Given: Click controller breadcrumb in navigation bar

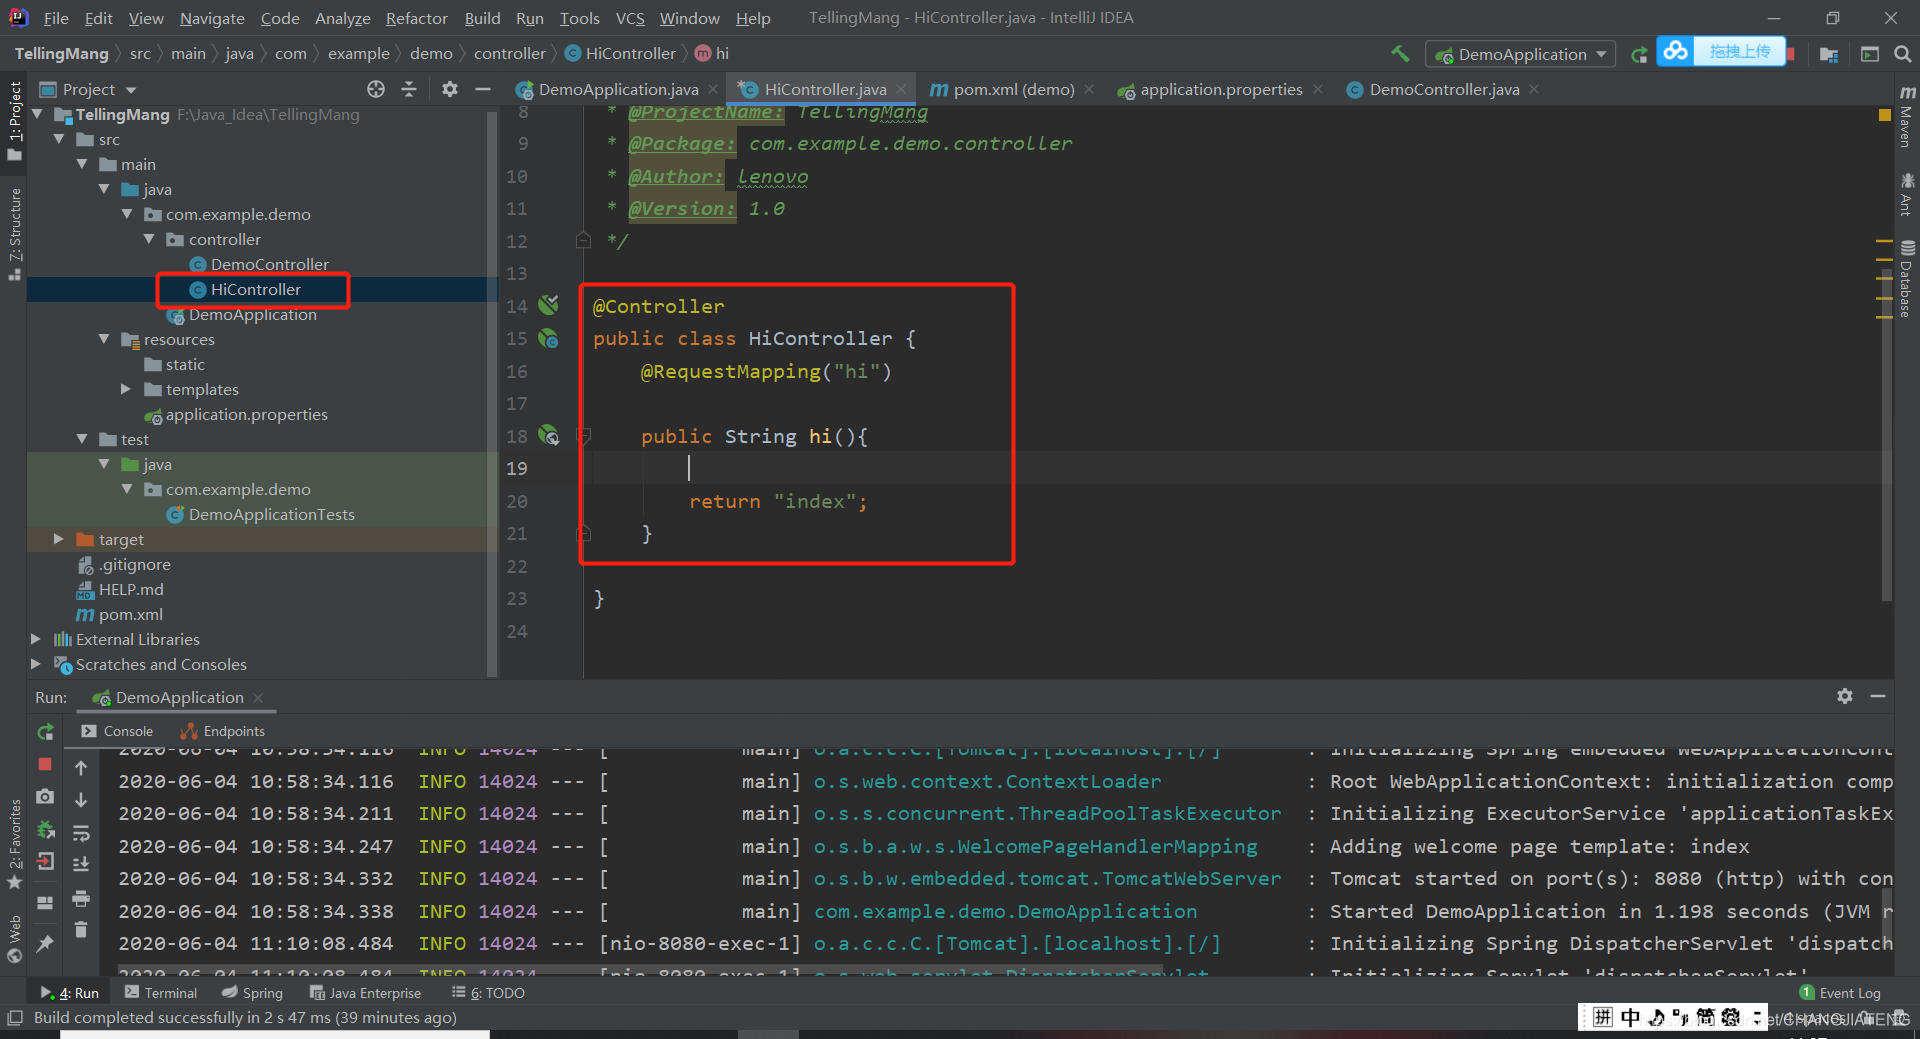Looking at the screenshot, I should [509, 54].
